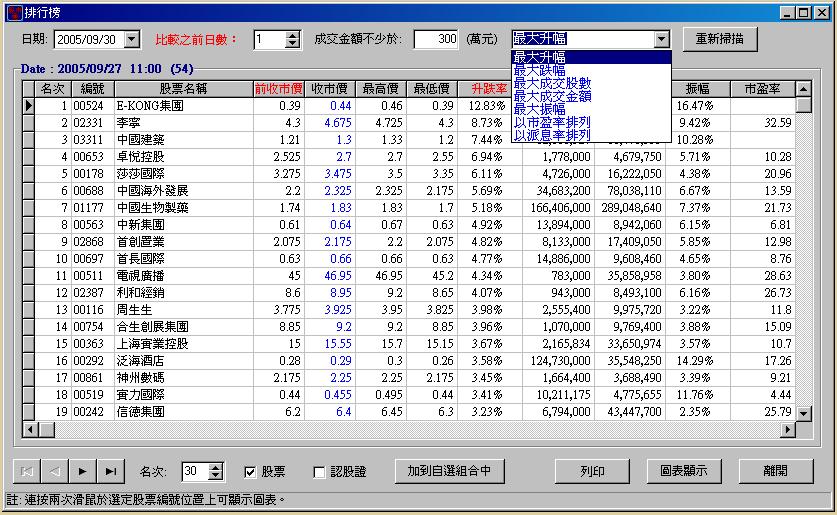Uncheck the 股票 checkbox
Viewport: 837px width, 515px height.
(x=250, y=472)
